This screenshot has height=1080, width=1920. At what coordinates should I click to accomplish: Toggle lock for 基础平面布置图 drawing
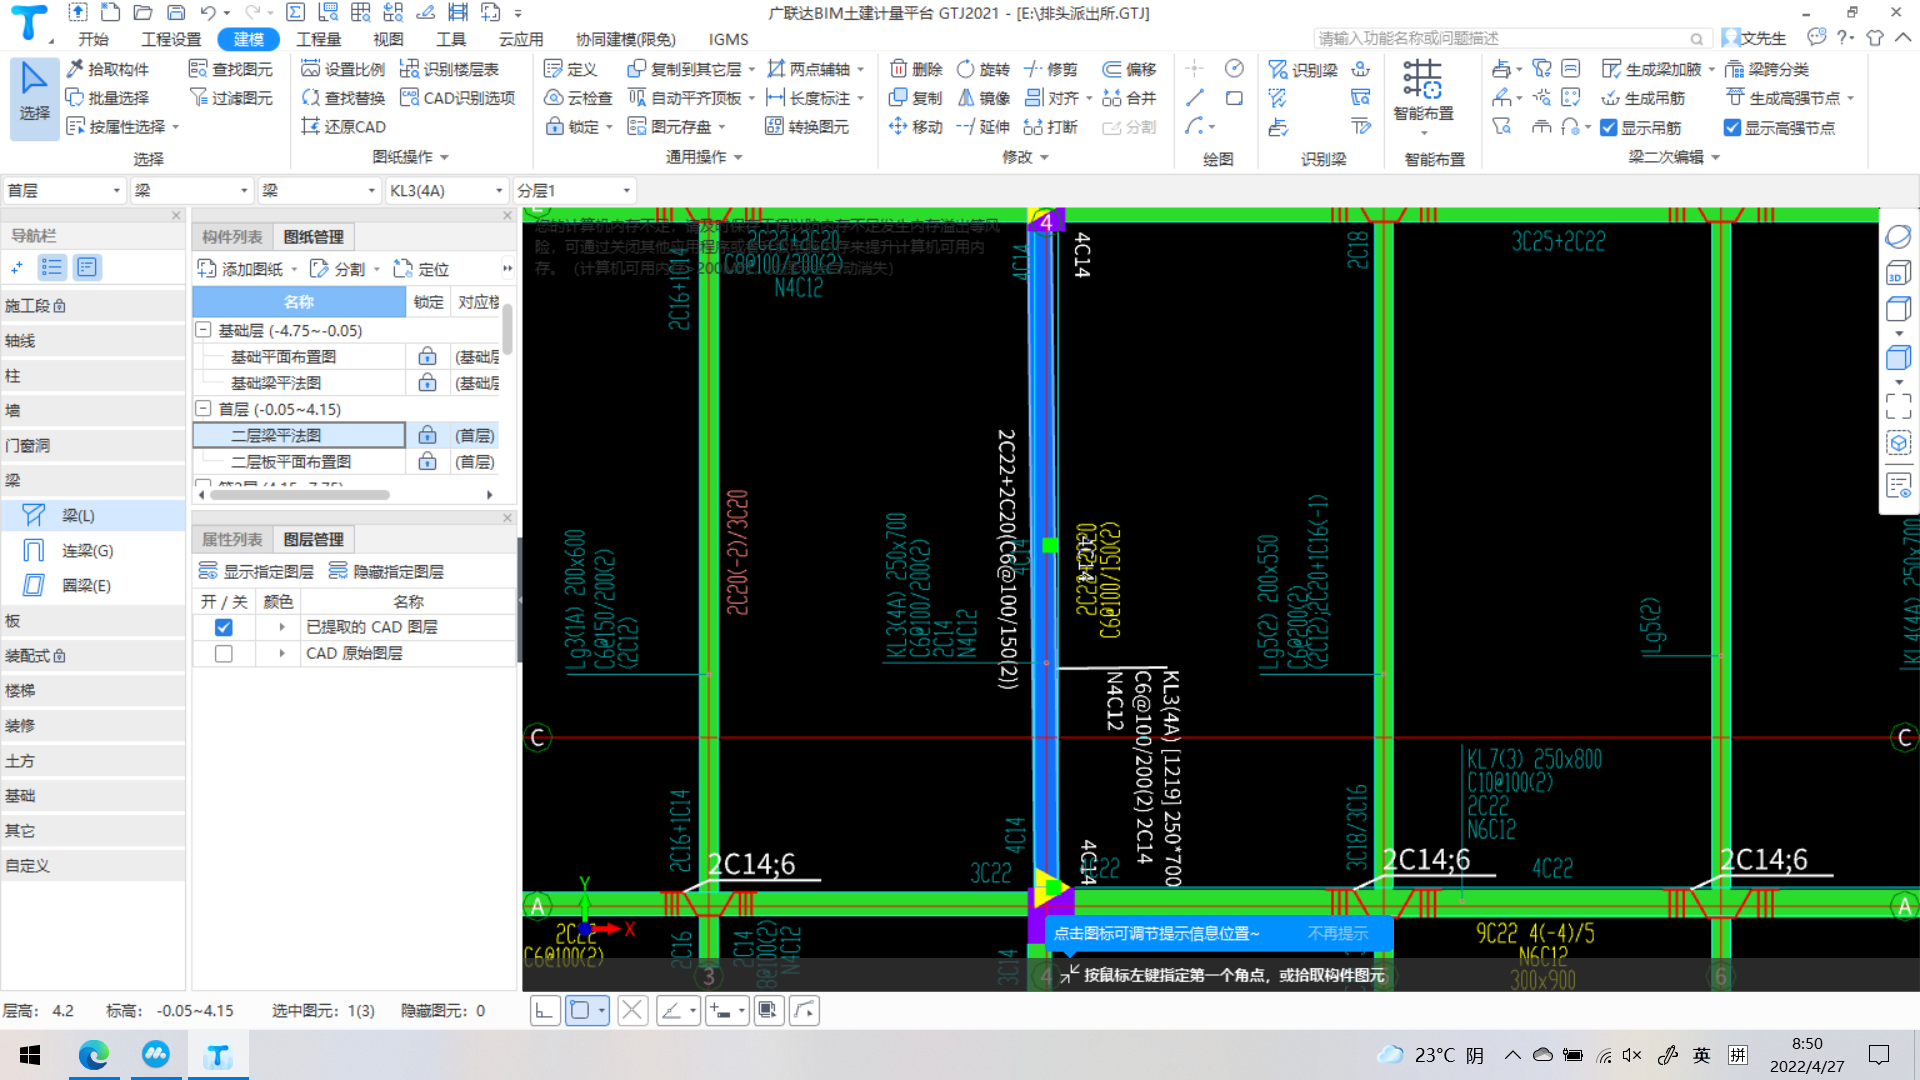click(x=427, y=357)
